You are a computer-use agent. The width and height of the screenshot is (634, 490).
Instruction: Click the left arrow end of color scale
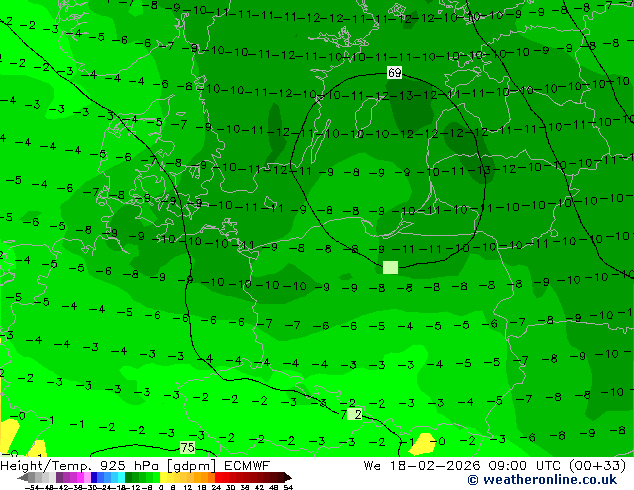pos(23,477)
